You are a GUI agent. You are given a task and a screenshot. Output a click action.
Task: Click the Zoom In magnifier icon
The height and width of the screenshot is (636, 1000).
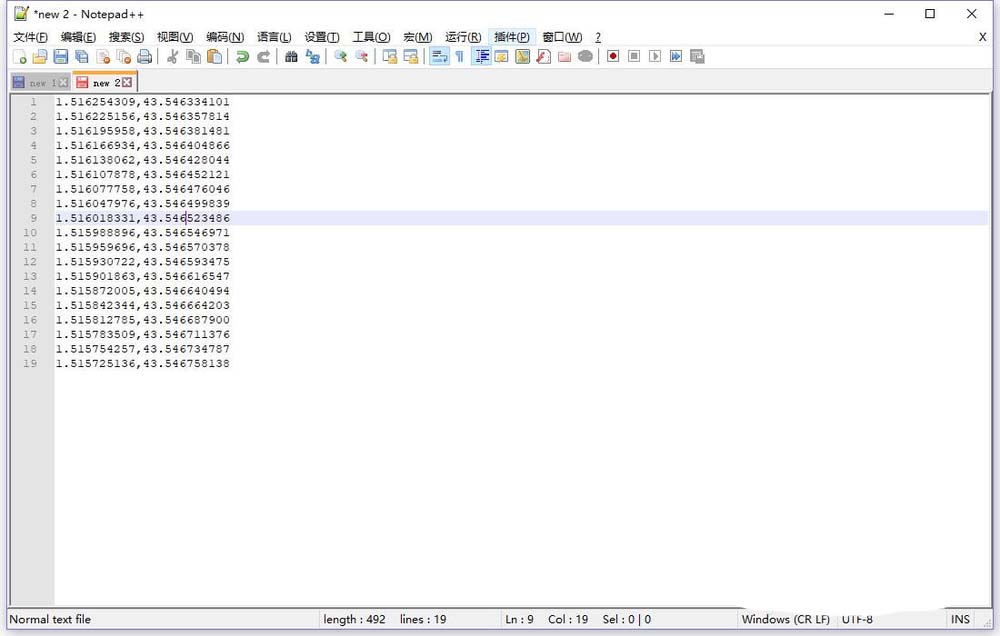pyautogui.click(x=341, y=57)
